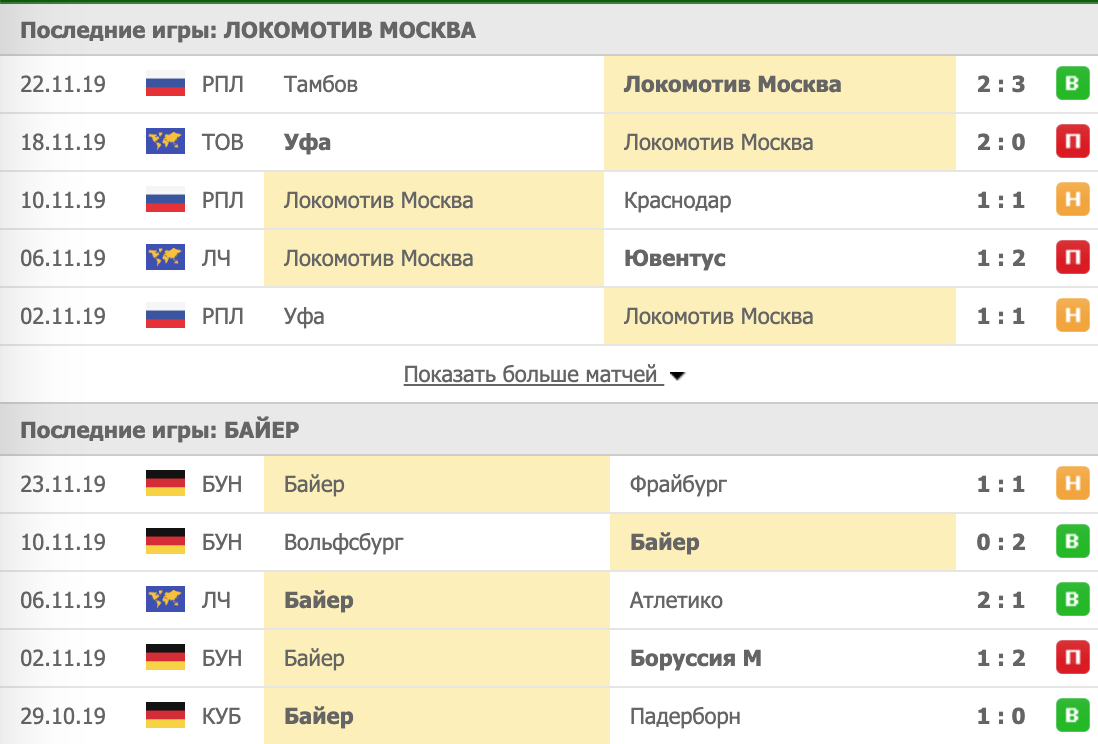Click the orange Н badge for Краснодар match
Image resolution: width=1098 pixels, height=744 pixels.
tap(1072, 200)
